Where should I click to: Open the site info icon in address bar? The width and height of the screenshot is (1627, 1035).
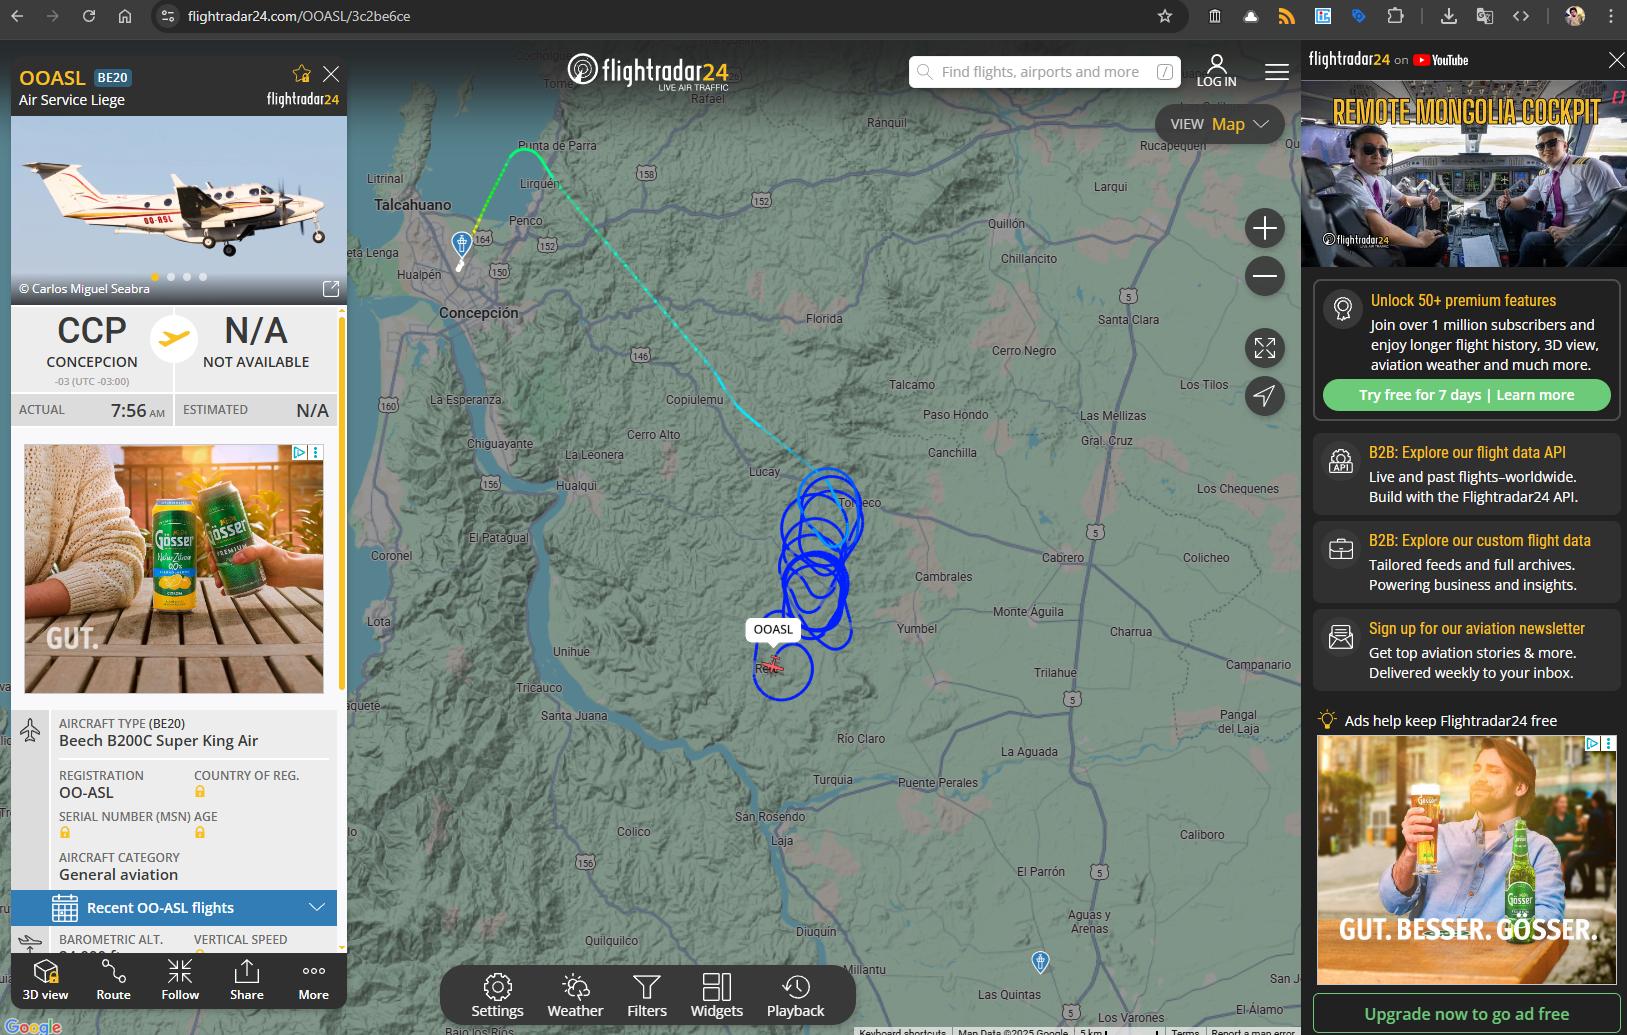[x=168, y=16]
